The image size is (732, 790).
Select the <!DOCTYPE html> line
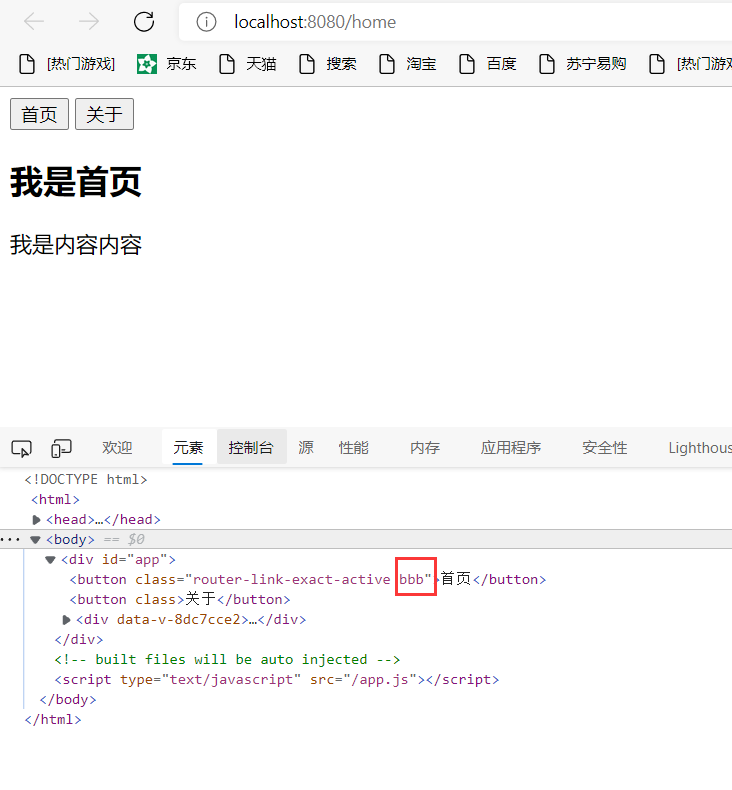pos(86,479)
